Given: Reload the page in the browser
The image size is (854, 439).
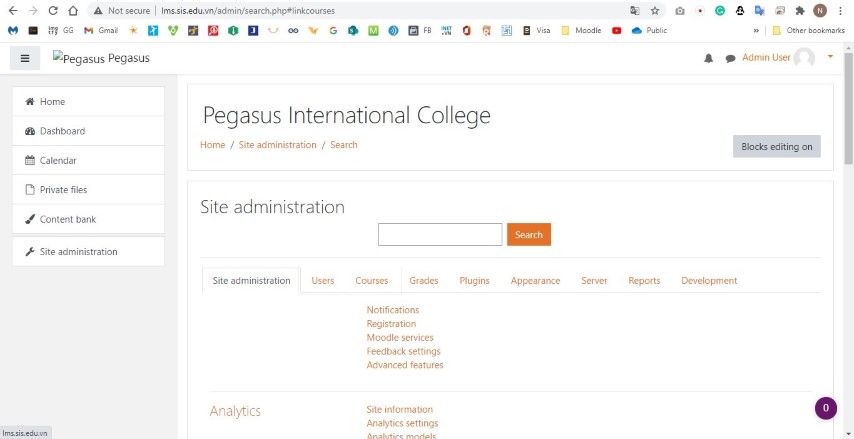Looking at the screenshot, I should coord(53,11).
